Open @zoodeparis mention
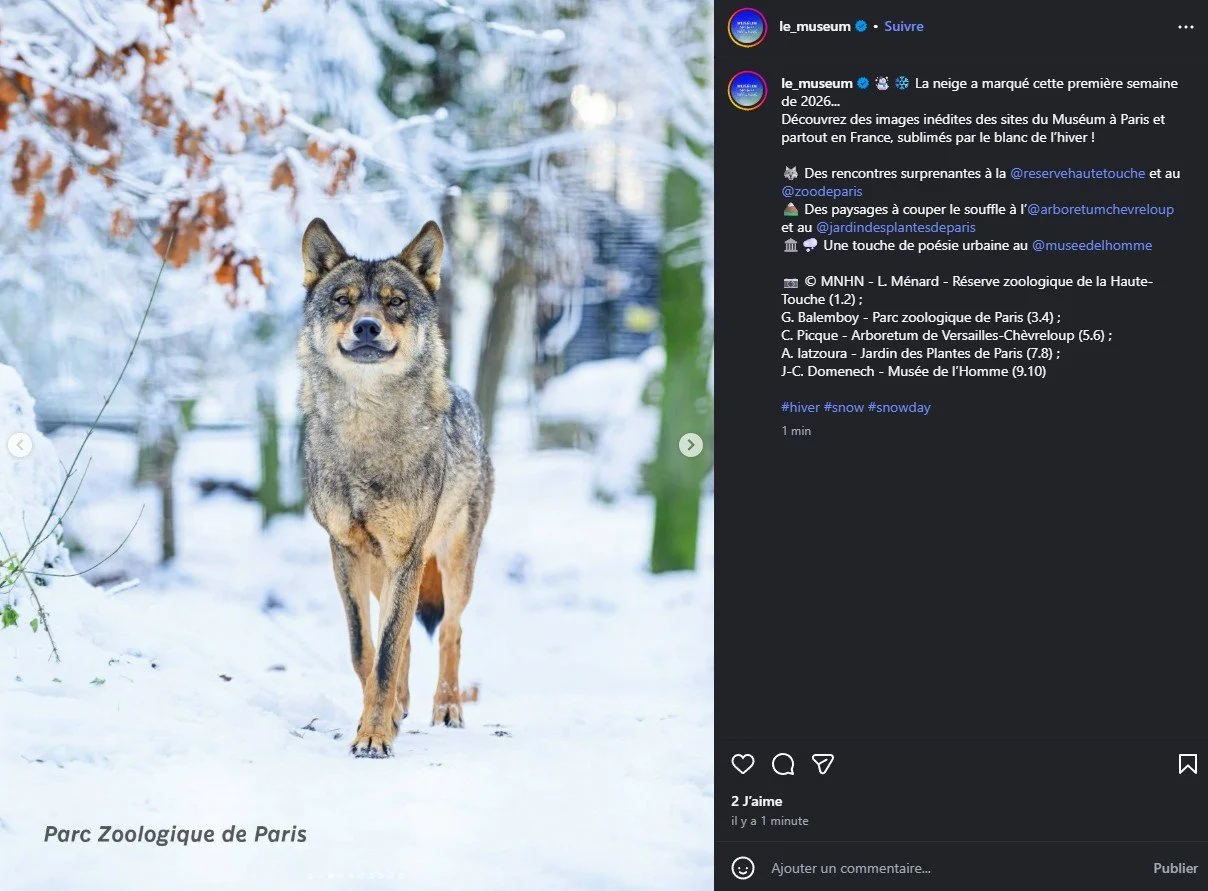This screenshot has width=1208, height=891. 822,191
